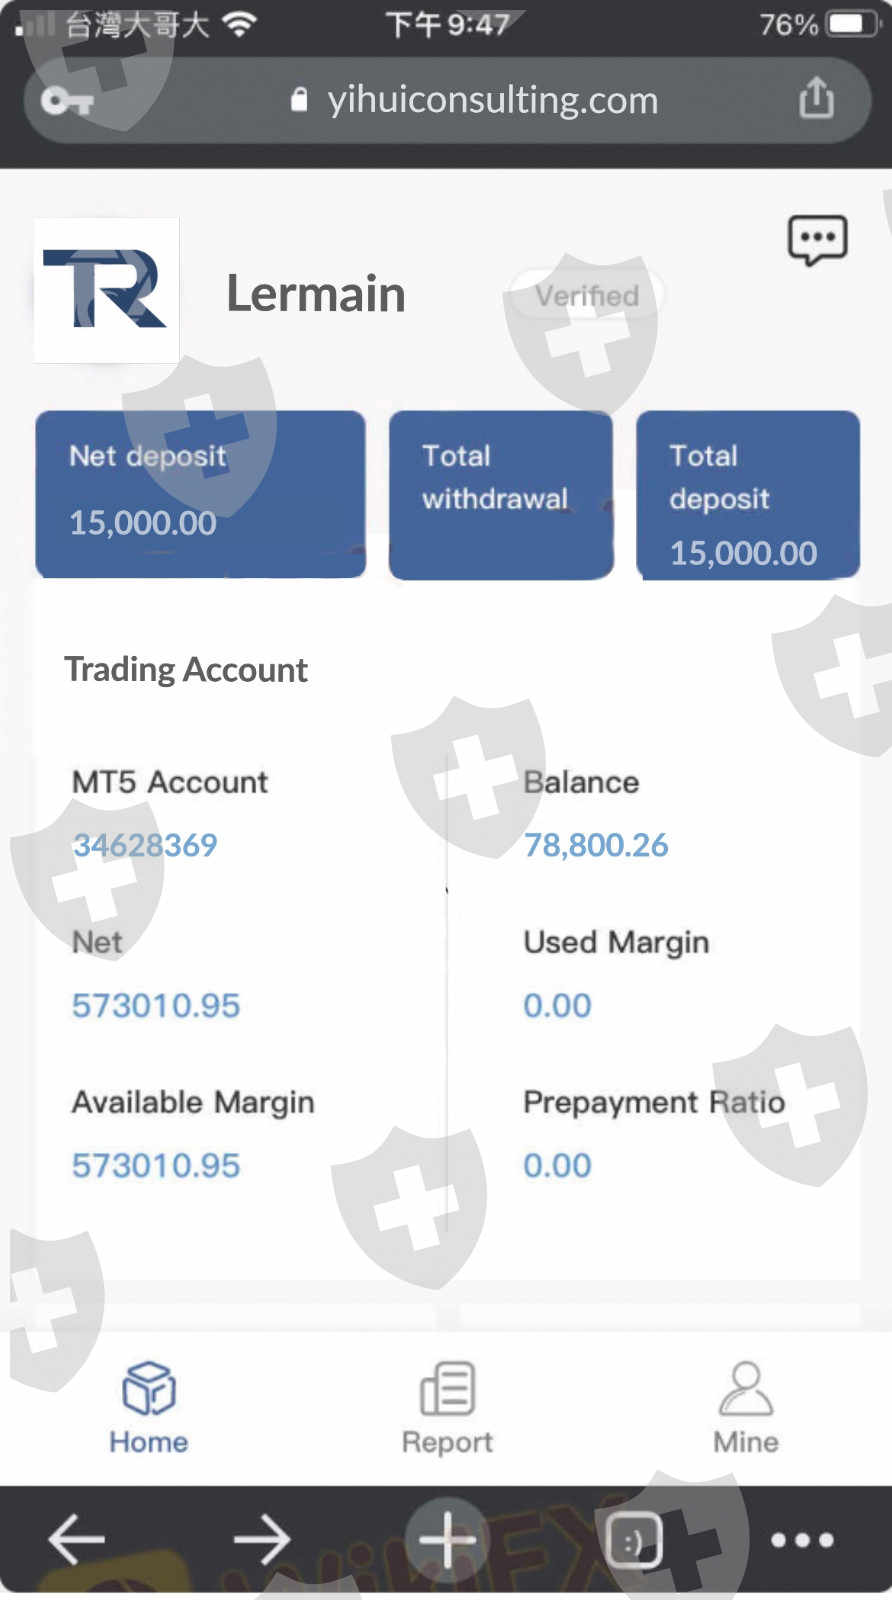Tap the browser share icon
The image size is (892, 1600).
816,98
